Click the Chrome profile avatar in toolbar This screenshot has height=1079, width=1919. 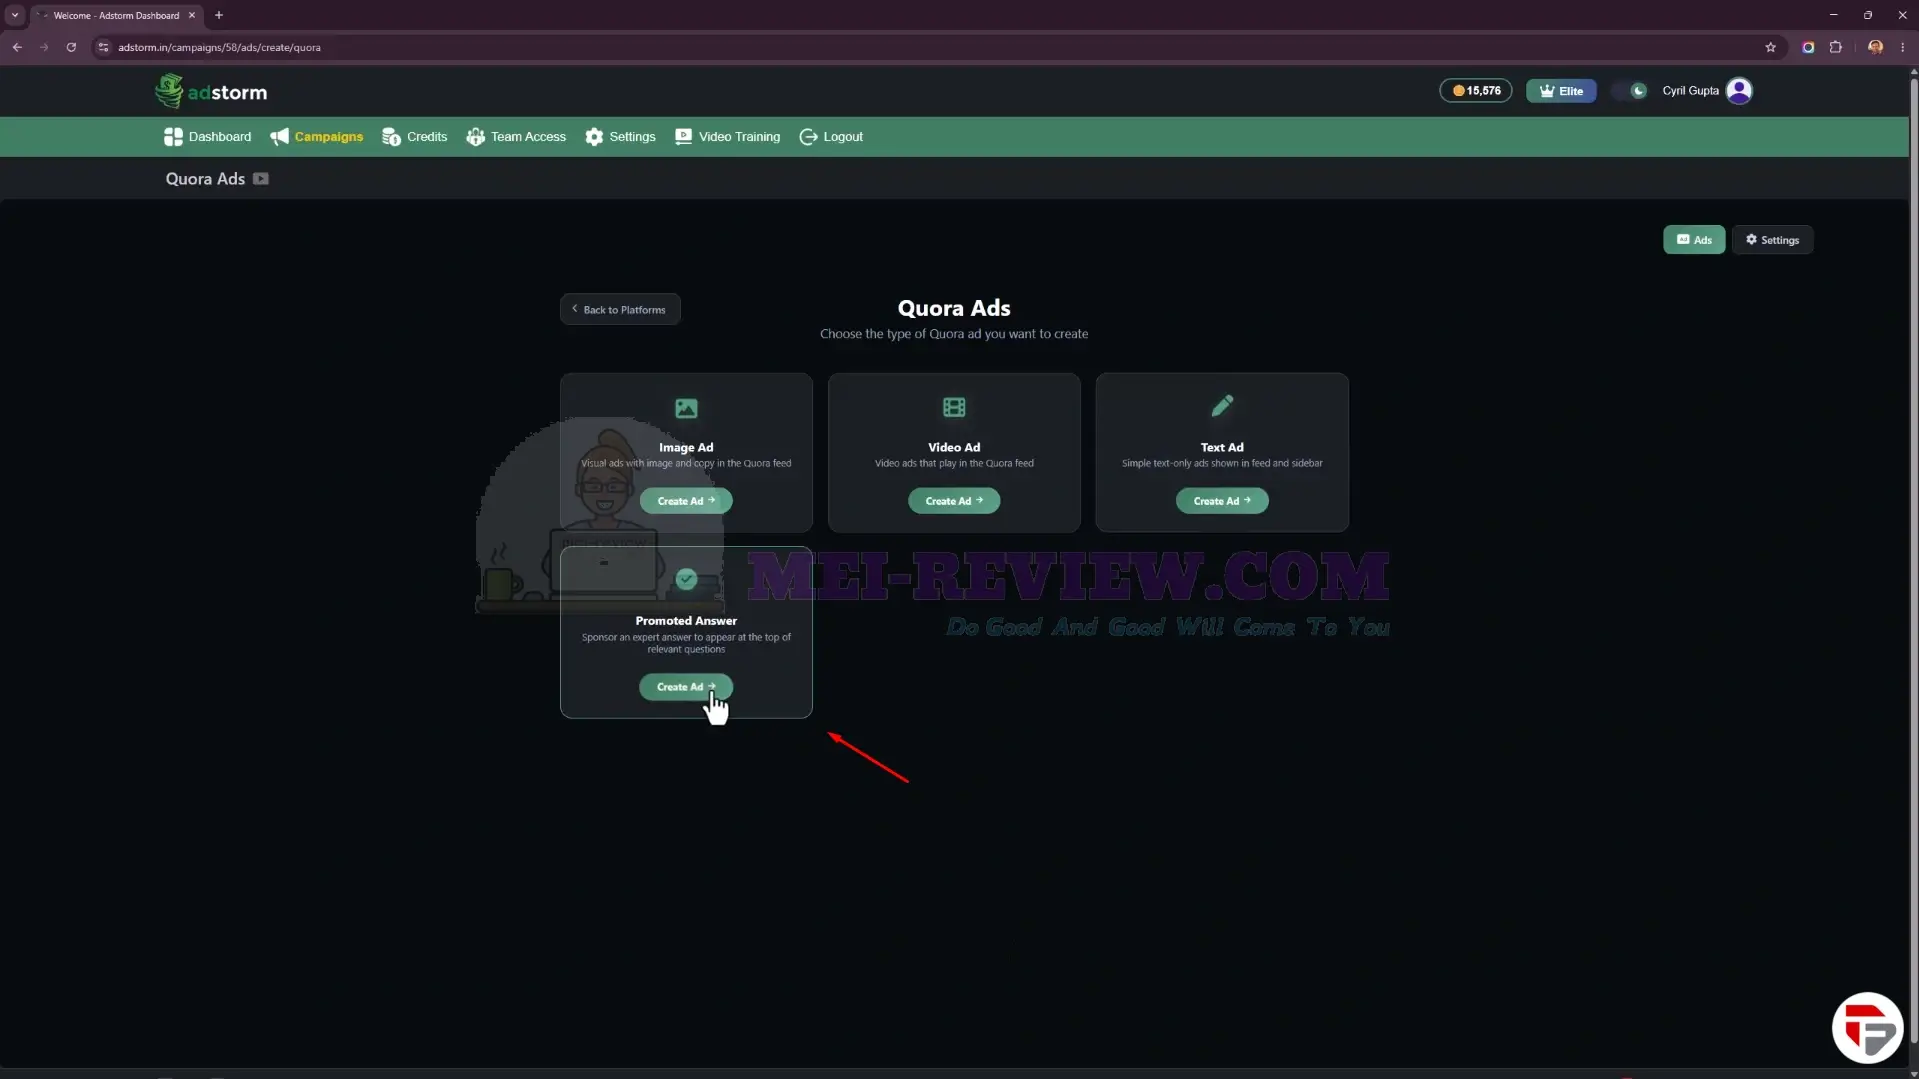click(1875, 47)
